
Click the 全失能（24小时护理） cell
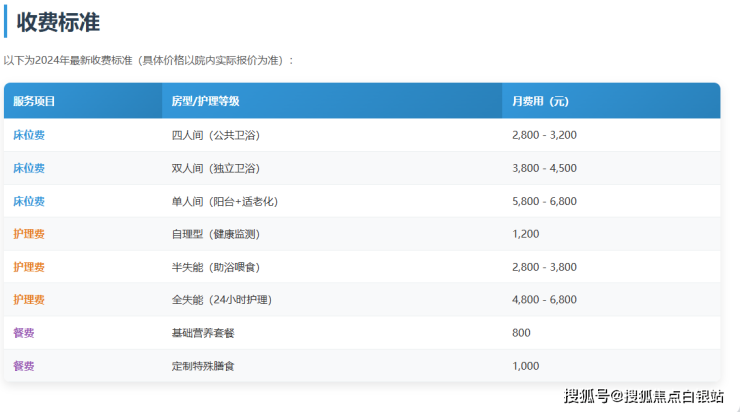coord(220,300)
